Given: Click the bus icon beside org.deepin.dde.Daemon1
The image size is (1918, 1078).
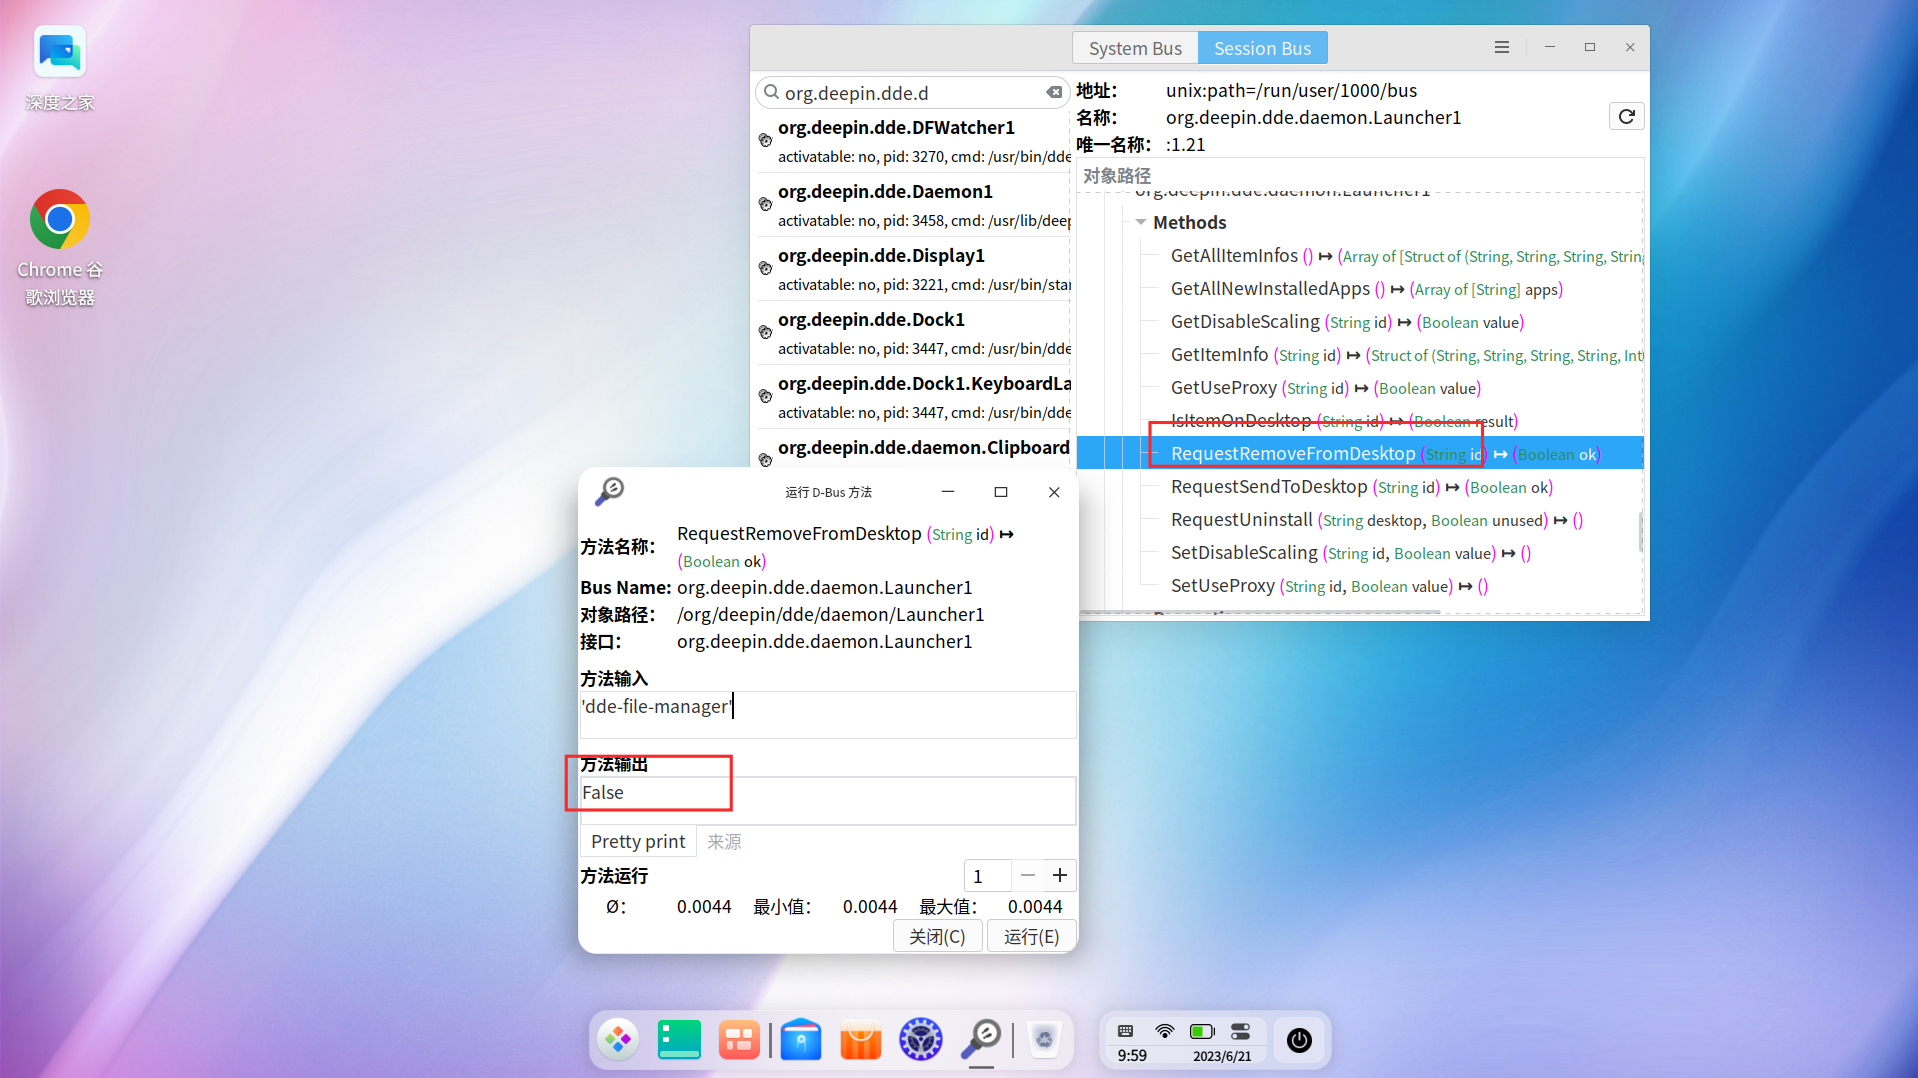Looking at the screenshot, I should (x=764, y=203).
